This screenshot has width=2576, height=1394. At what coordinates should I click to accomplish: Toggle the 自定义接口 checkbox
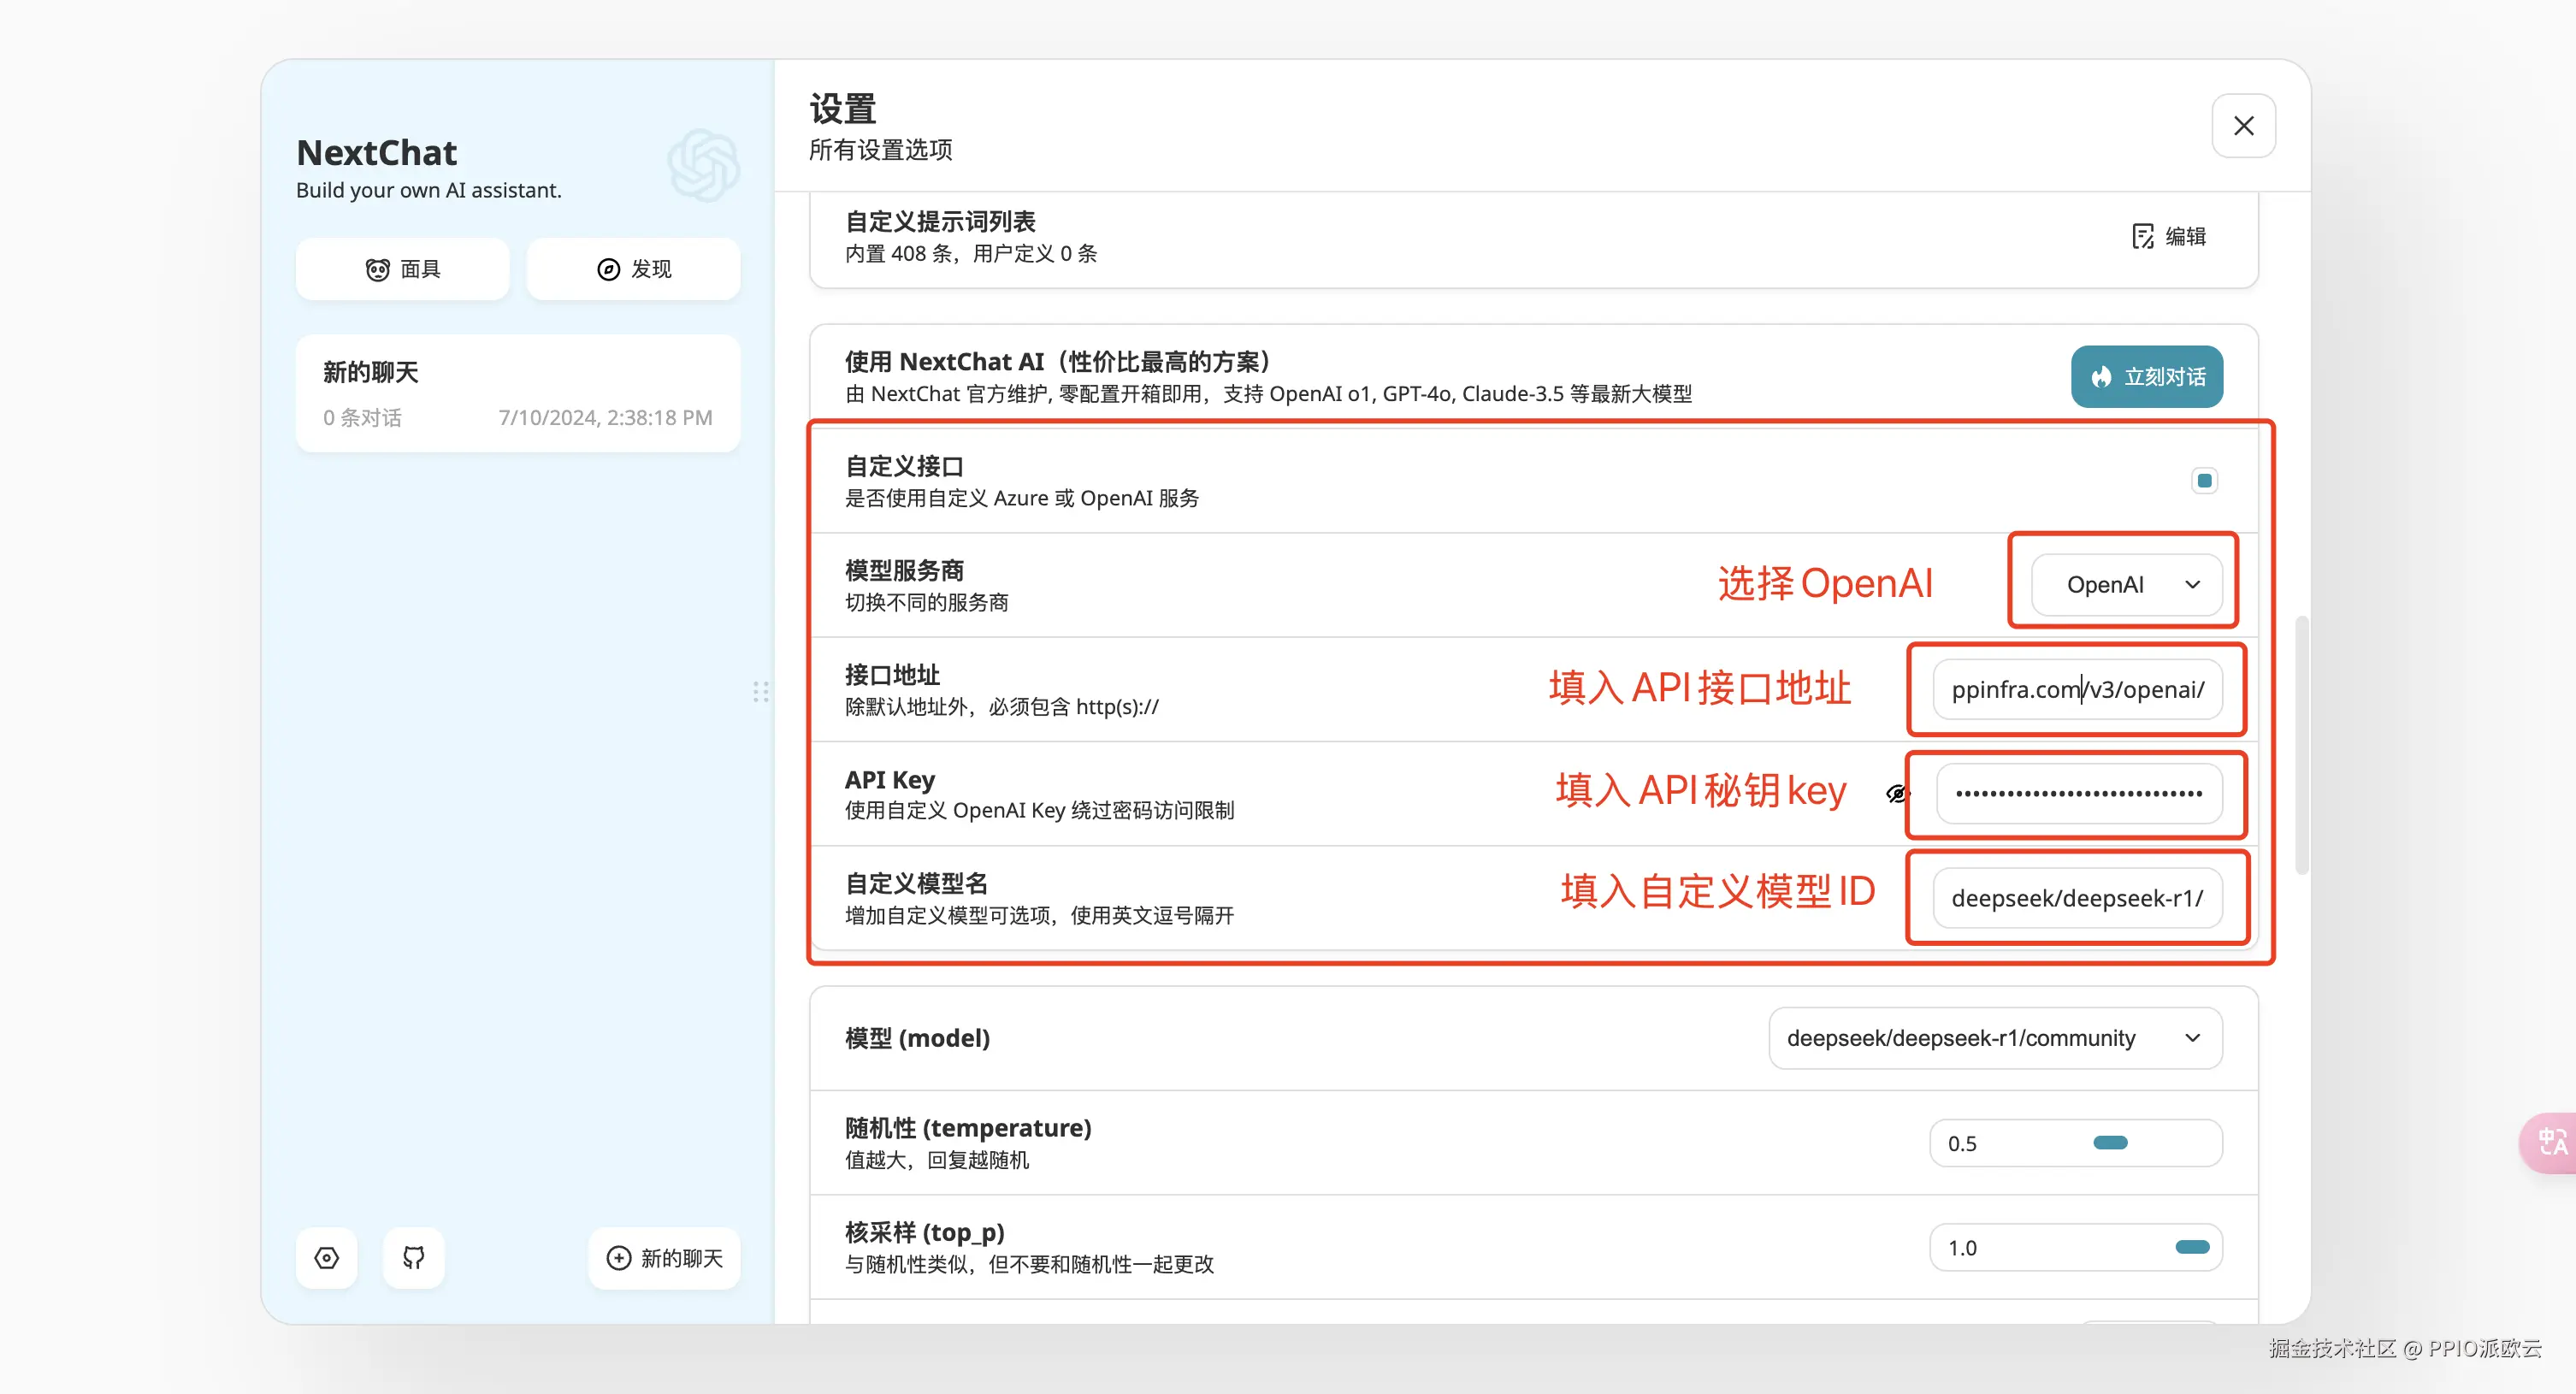pos(2204,481)
